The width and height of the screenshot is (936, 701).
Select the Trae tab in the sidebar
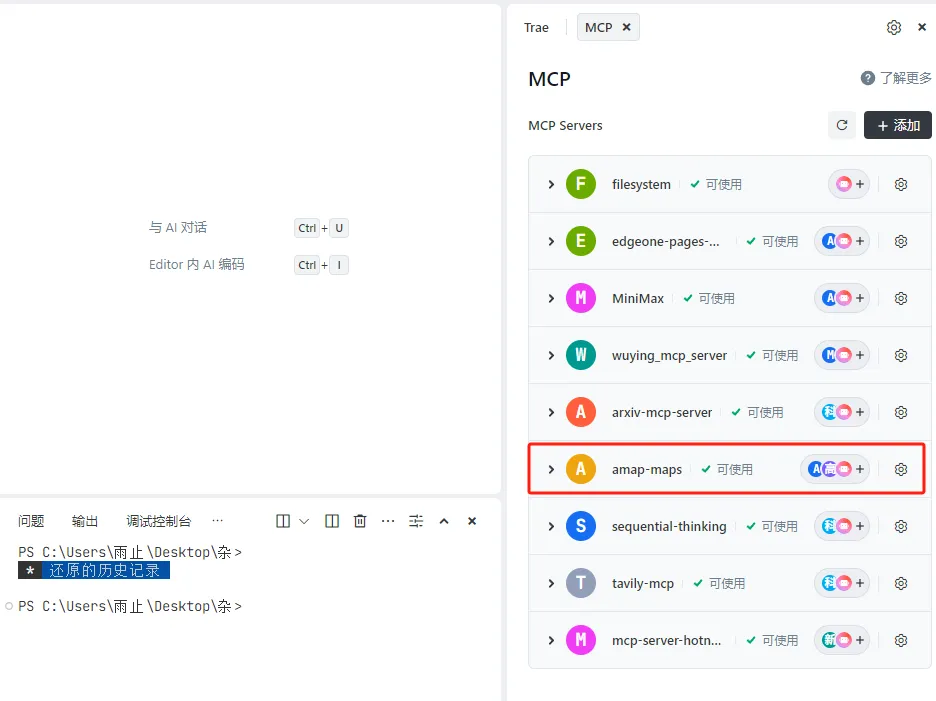coord(536,27)
